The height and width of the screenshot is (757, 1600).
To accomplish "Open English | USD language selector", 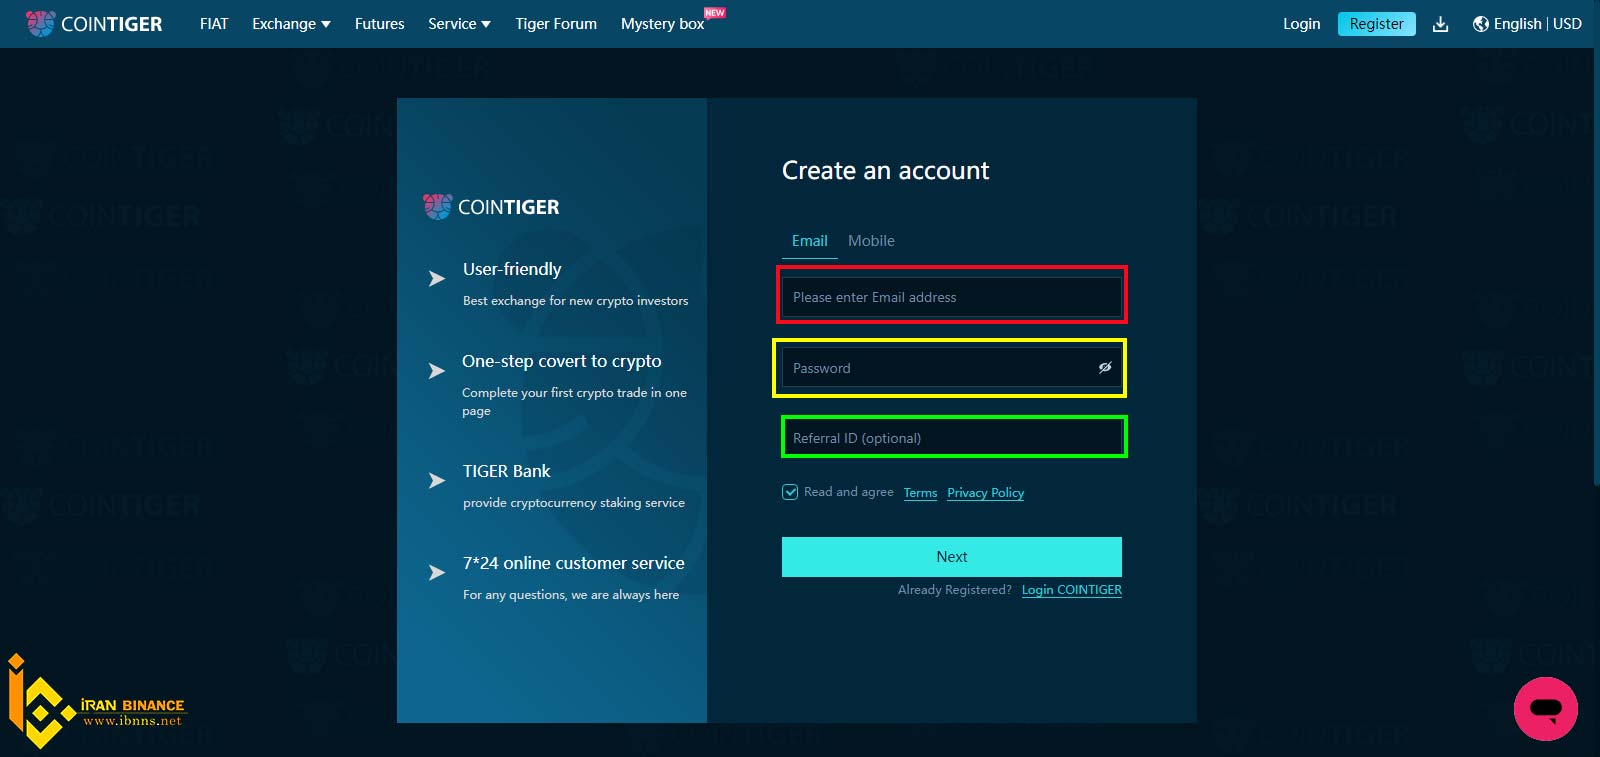I will (x=1527, y=24).
